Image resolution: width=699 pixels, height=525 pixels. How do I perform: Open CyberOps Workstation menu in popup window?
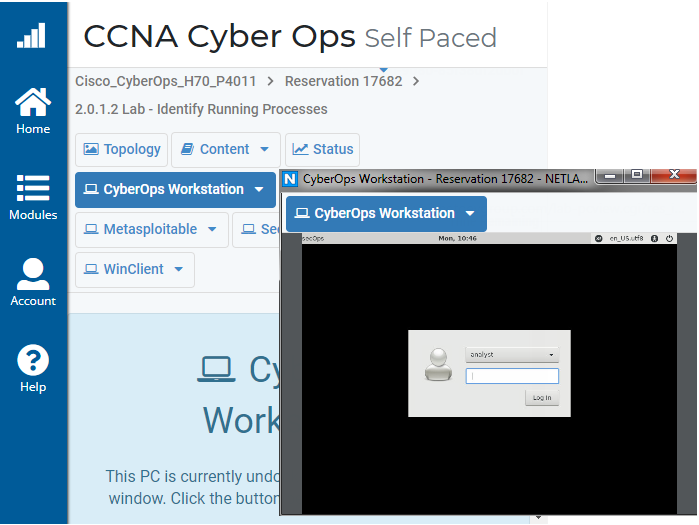(x=386, y=213)
